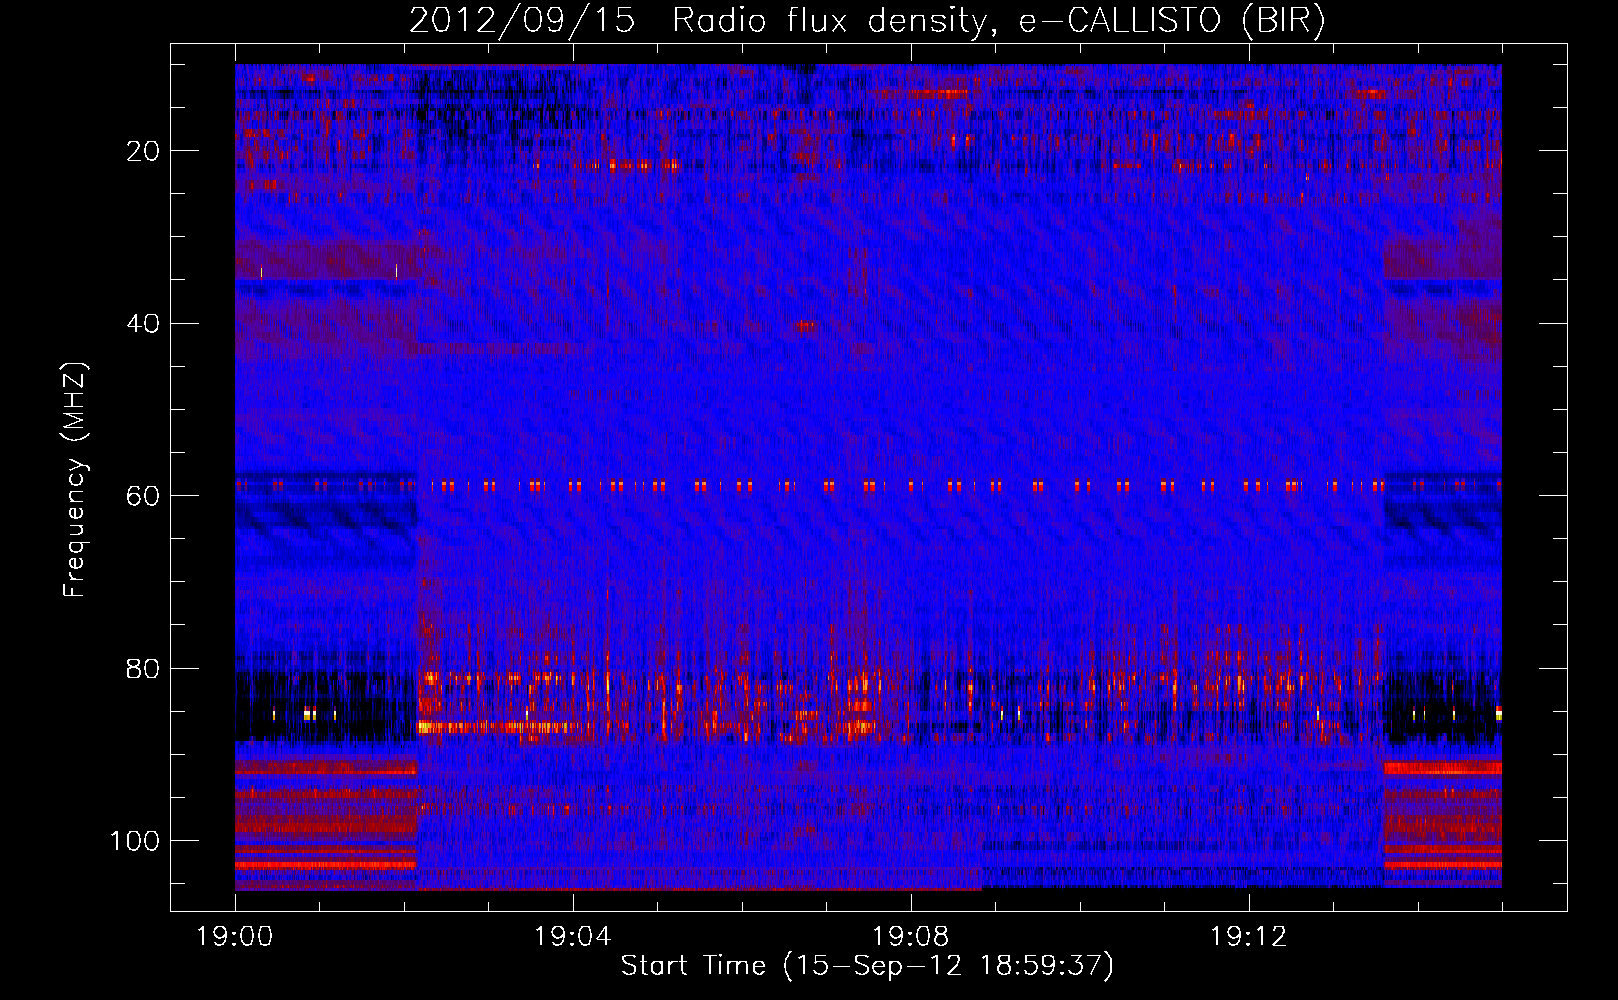Click the "Start Time (15-Sep-12 18:59:37)" label
The height and width of the screenshot is (1000, 1618).
[x=867, y=966]
